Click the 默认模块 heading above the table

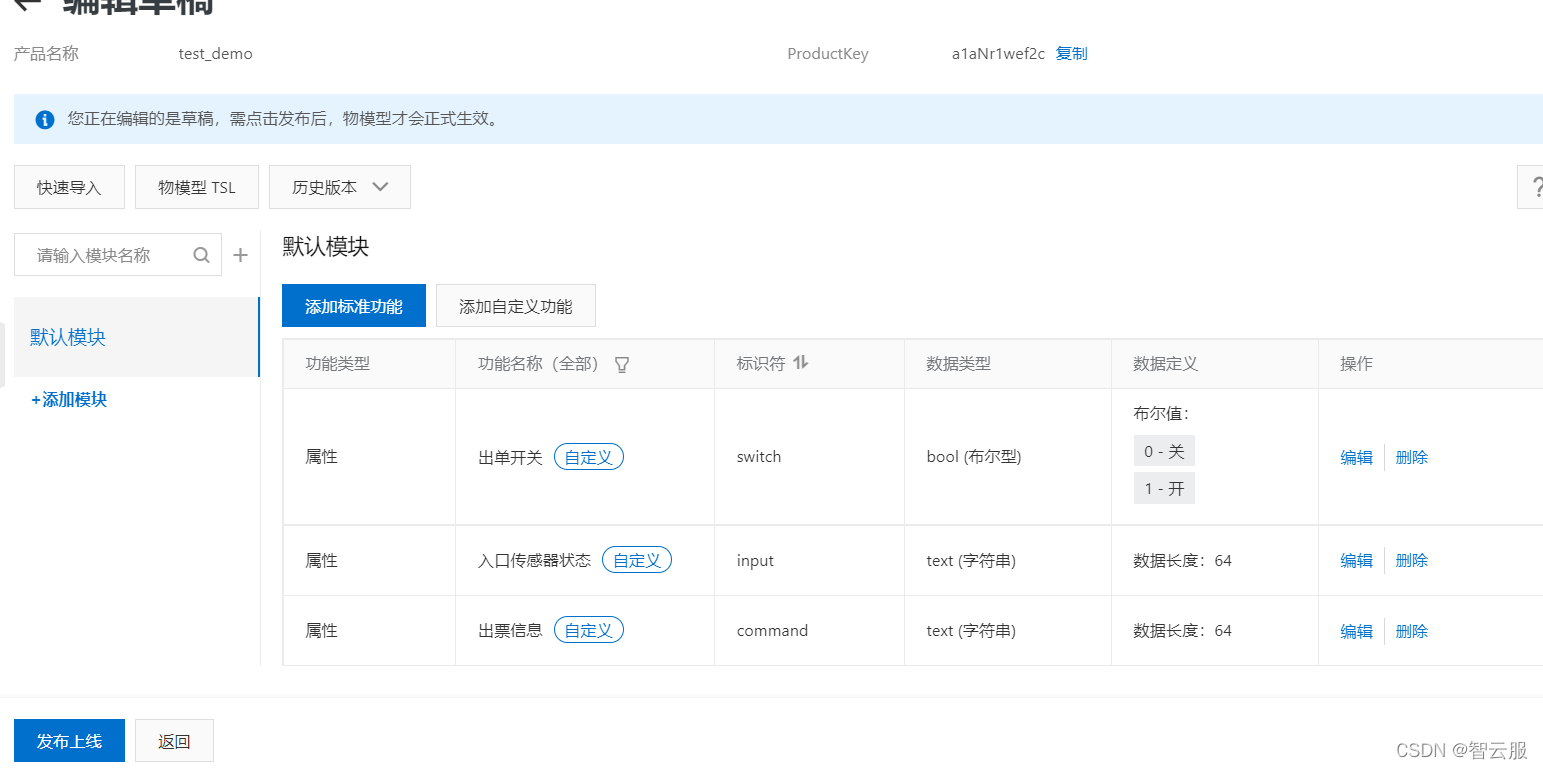(326, 246)
